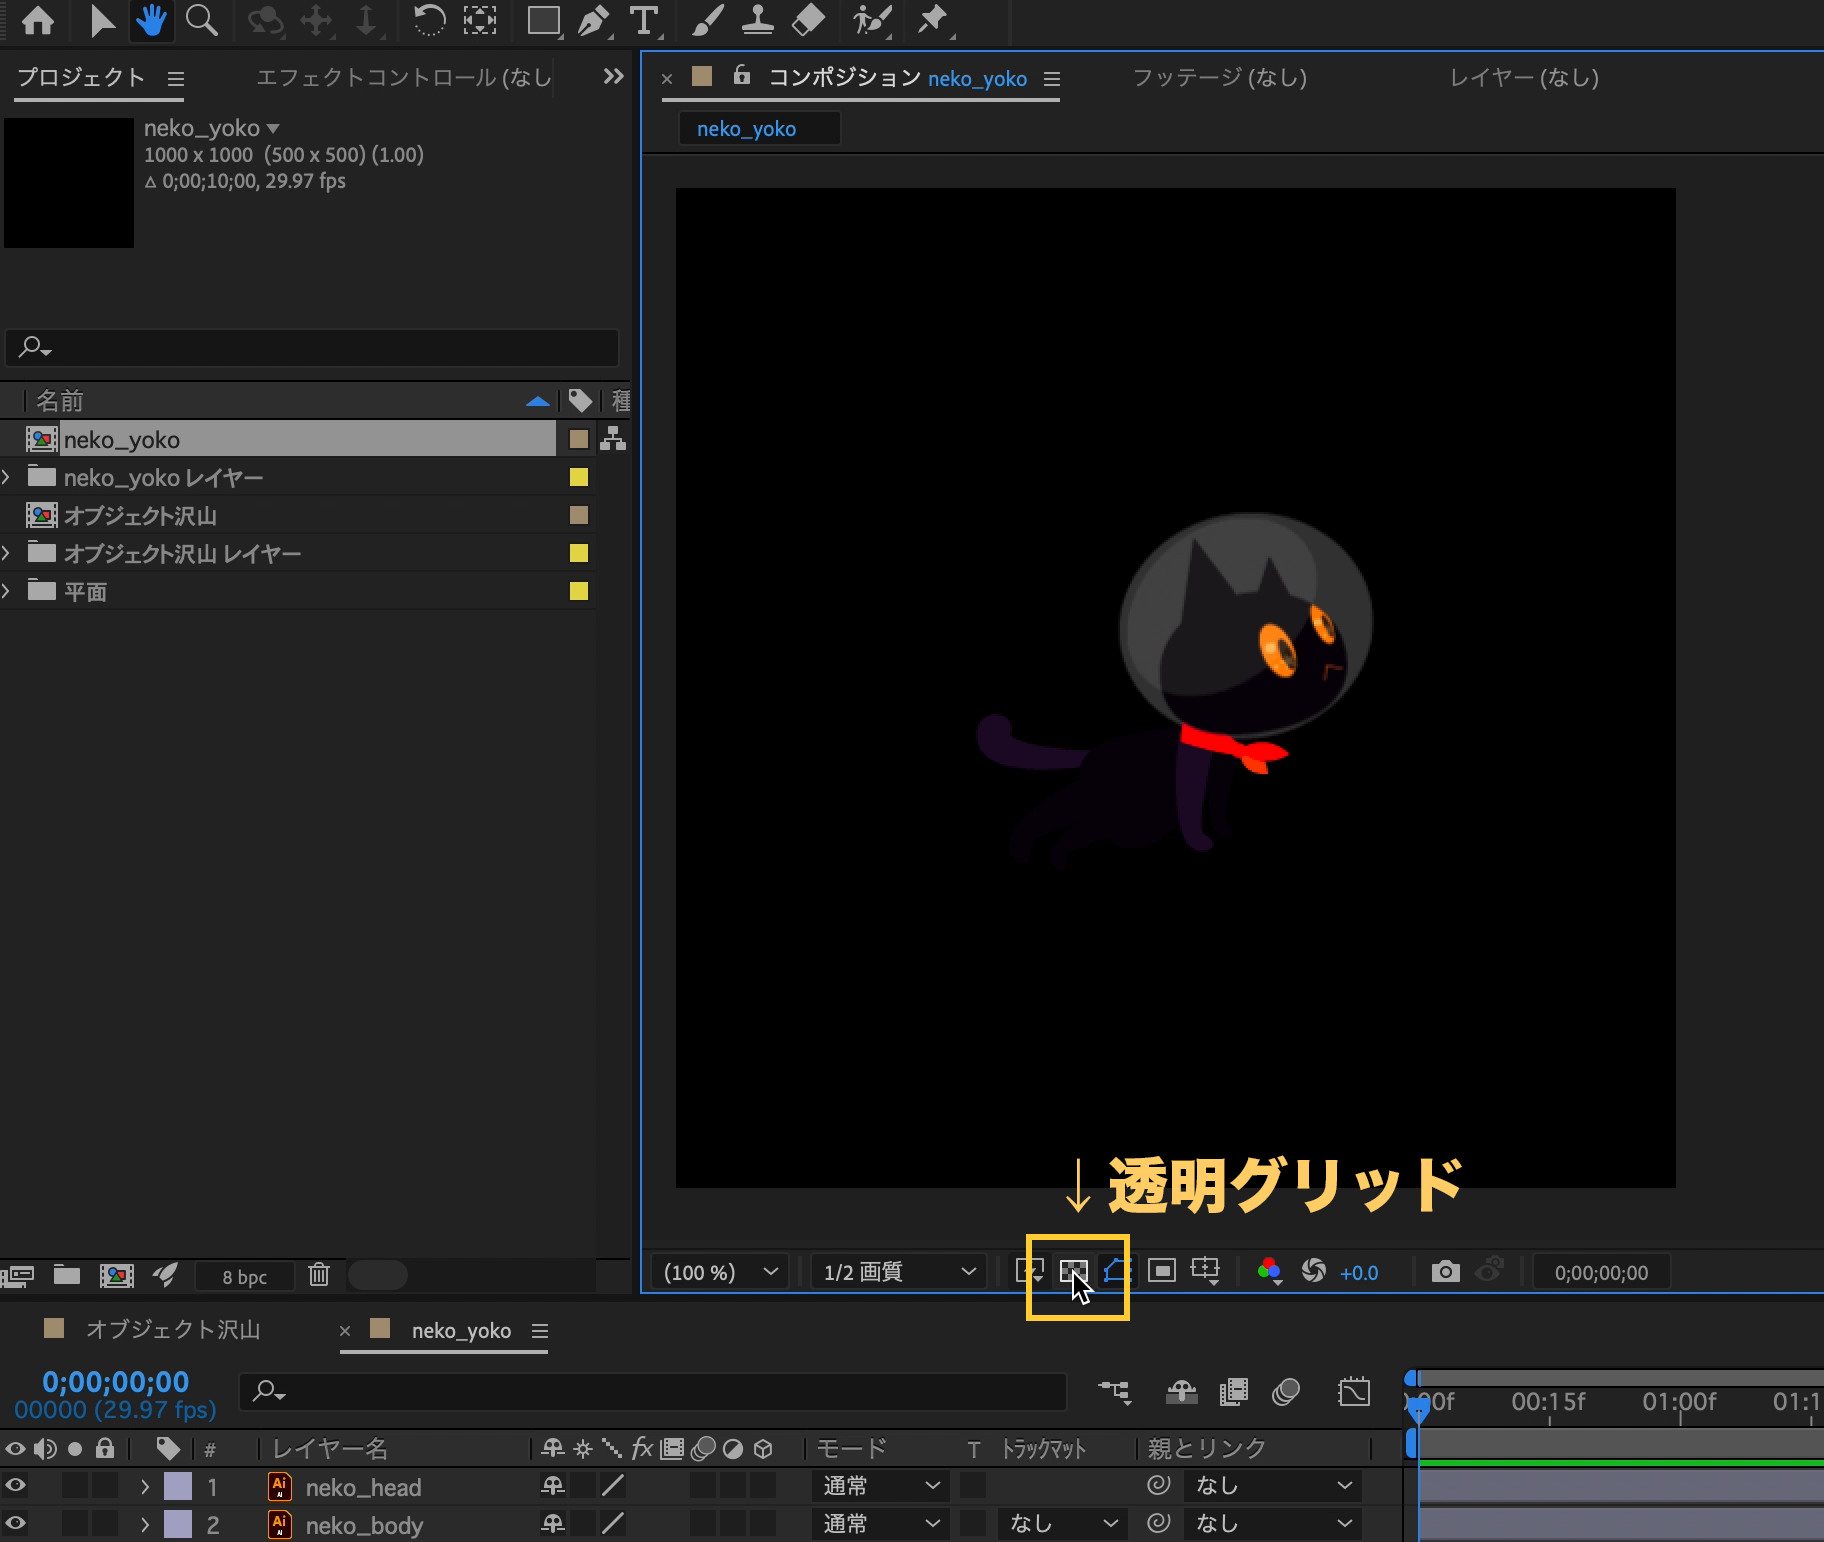Toggle eye icon for neko_body layer
Screen dimensions: 1824x1542
[x=16, y=1524]
